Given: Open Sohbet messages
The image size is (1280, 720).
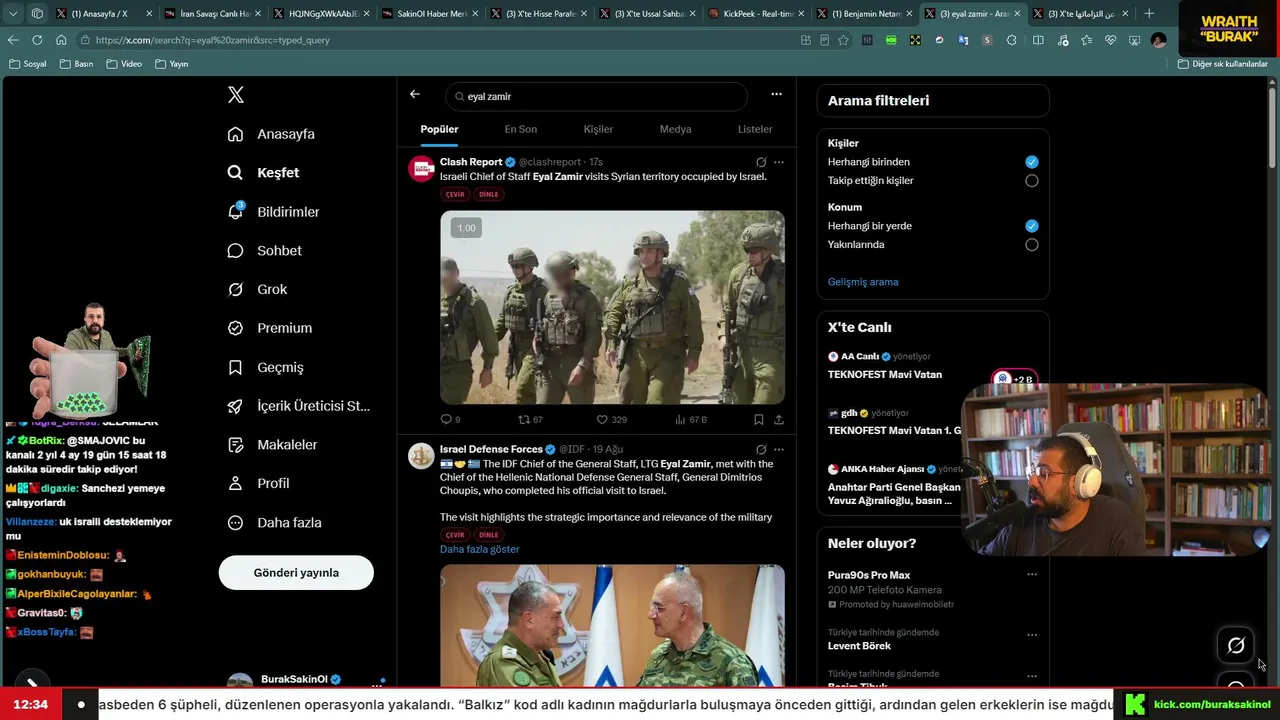Looking at the screenshot, I should point(264,251).
